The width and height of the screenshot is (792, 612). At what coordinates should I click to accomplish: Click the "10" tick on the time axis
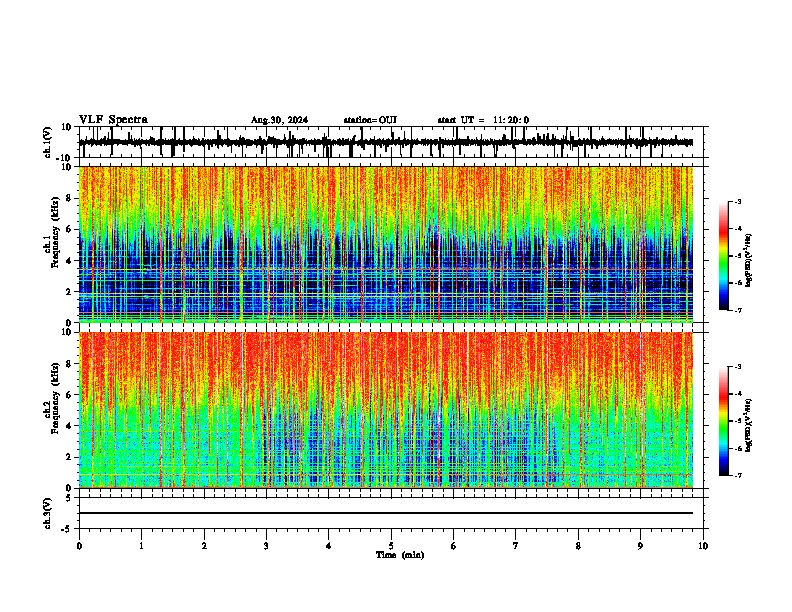[703, 546]
